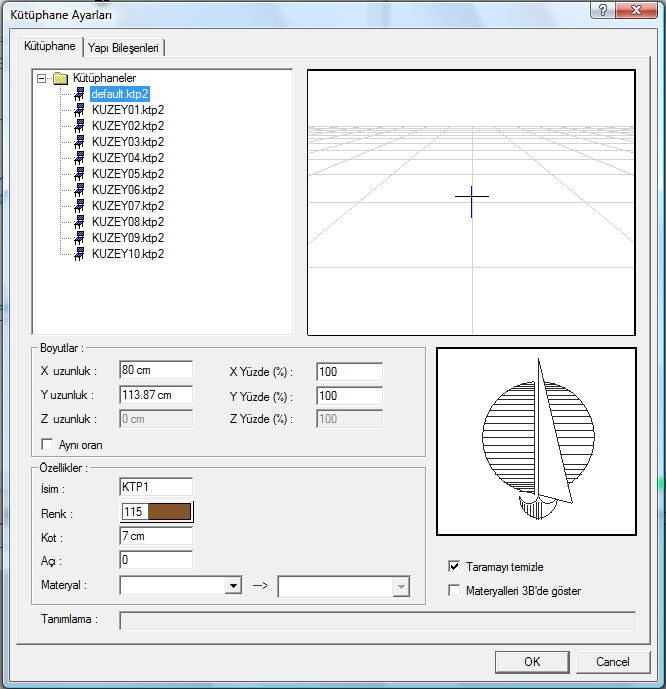Image resolution: width=666 pixels, height=689 pixels.
Task: Confirm settings with the OK button
Action: [x=532, y=662]
